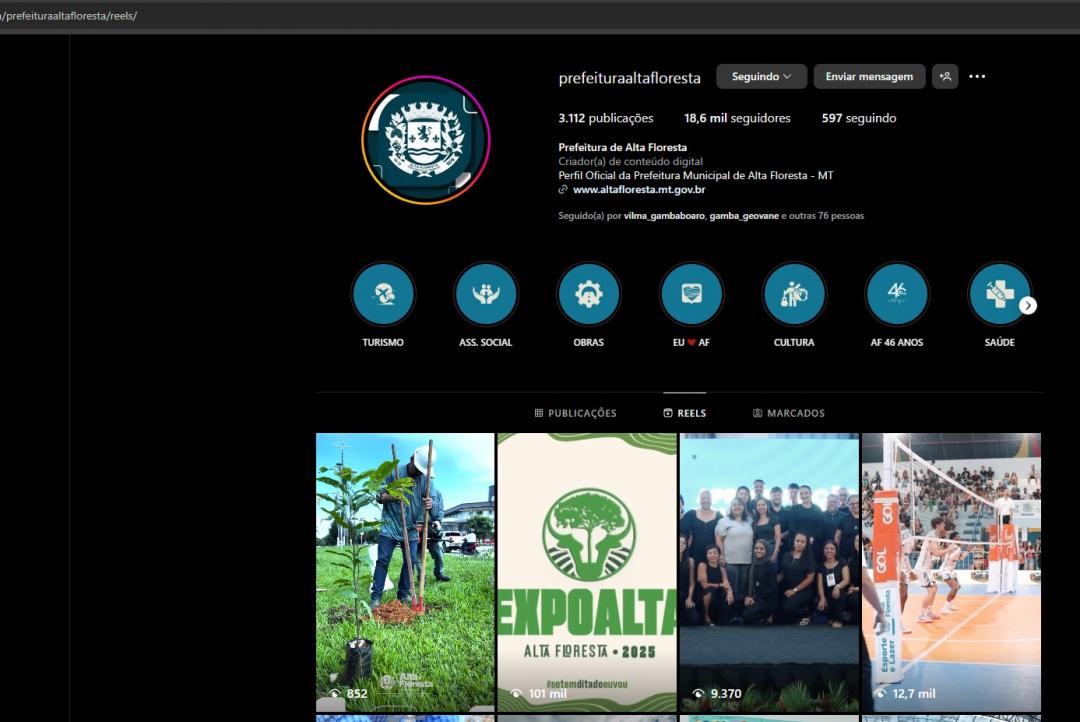Open the profile options three-dot menu
Image resolution: width=1080 pixels, height=722 pixels.
pos(977,76)
